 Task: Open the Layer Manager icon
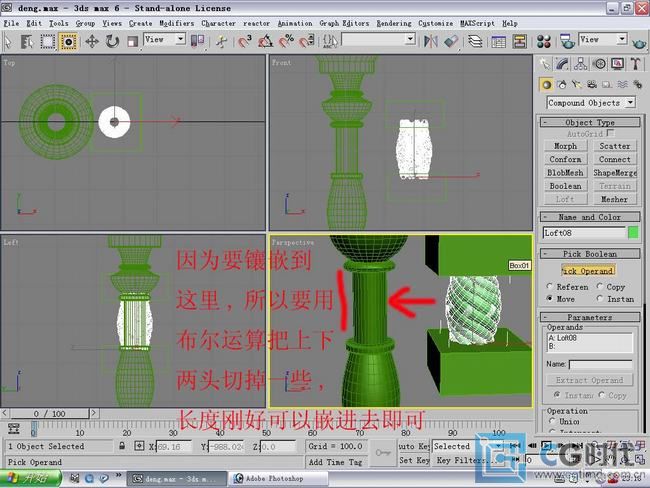tap(475, 41)
